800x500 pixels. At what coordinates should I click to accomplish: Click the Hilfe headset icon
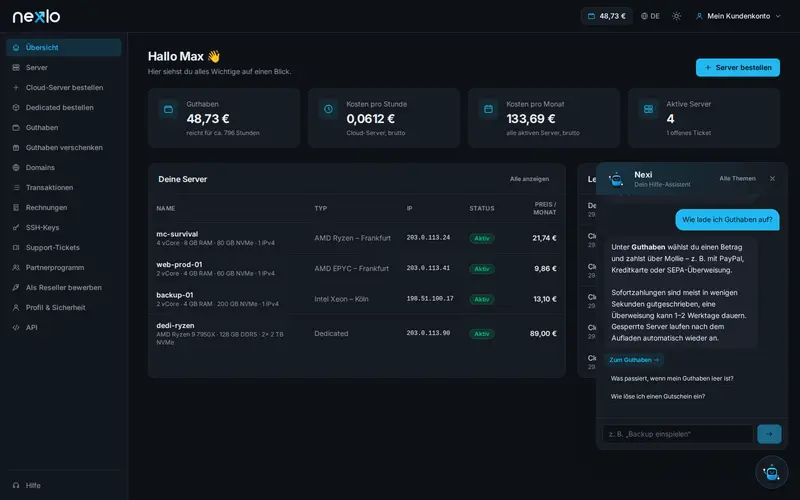tap(16, 485)
